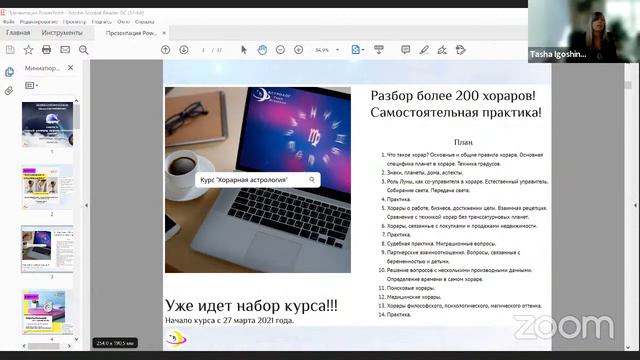Zoom out with the minus icon
The width and height of the screenshot is (640, 360).
point(280,50)
